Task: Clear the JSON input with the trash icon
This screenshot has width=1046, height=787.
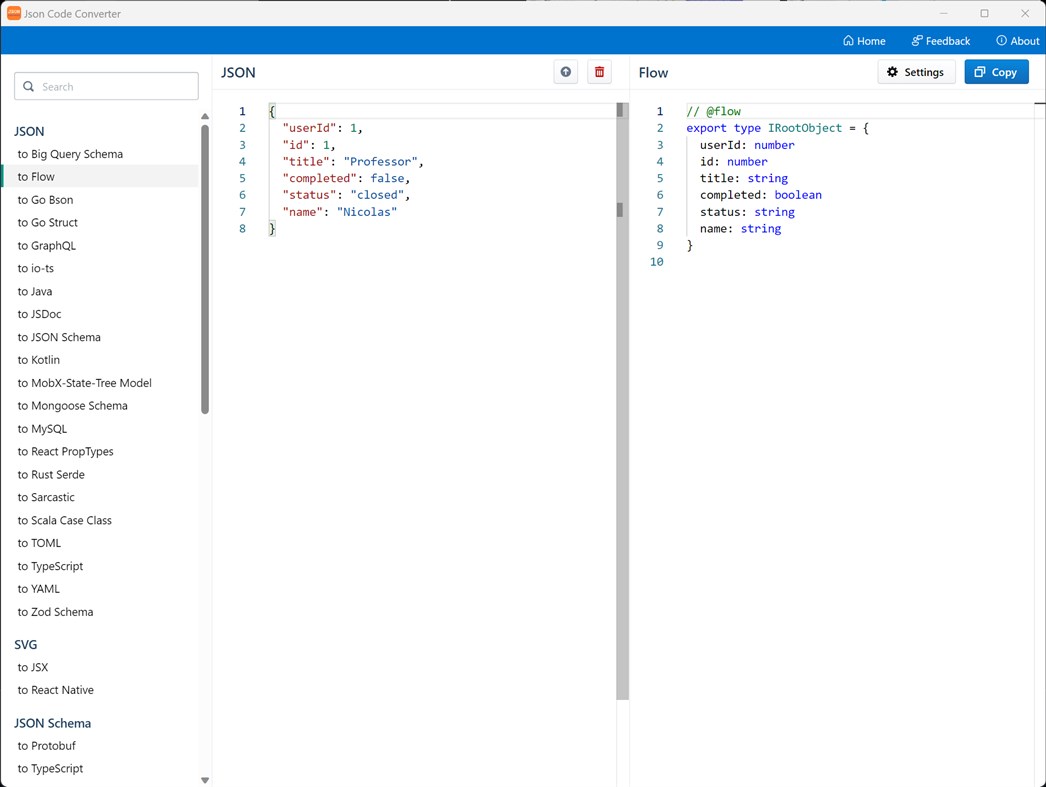Action: (x=599, y=72)
